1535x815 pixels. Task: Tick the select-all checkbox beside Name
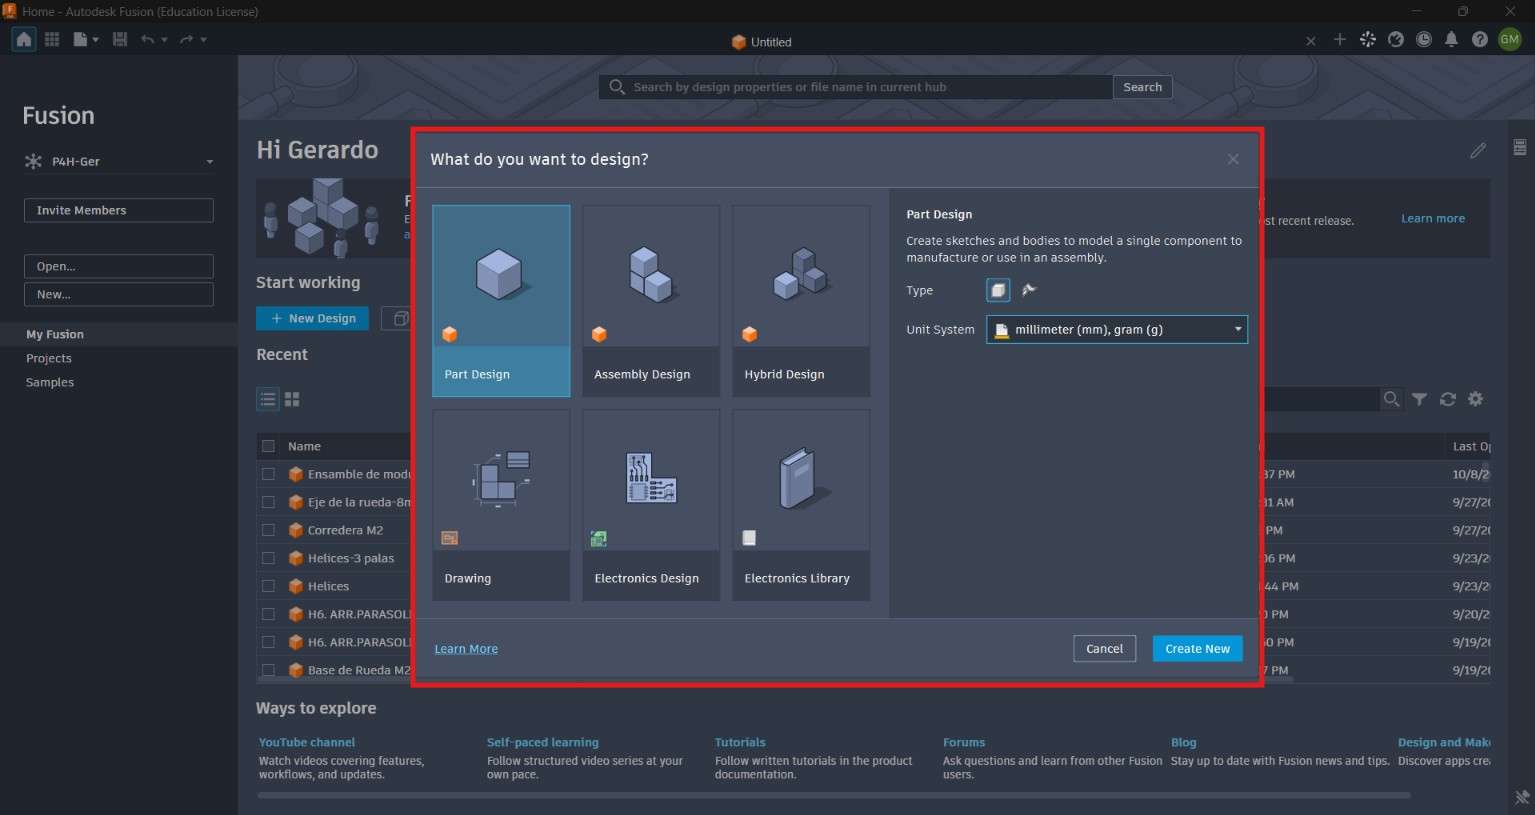[x=268, y=446]
